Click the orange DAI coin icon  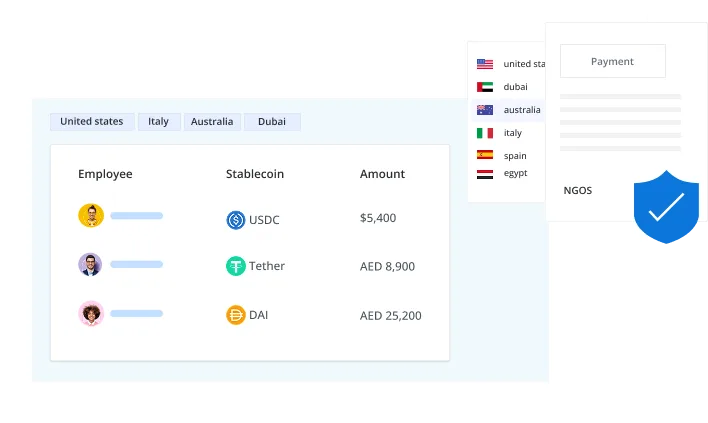pyautogui.click(x=236, y=315)
